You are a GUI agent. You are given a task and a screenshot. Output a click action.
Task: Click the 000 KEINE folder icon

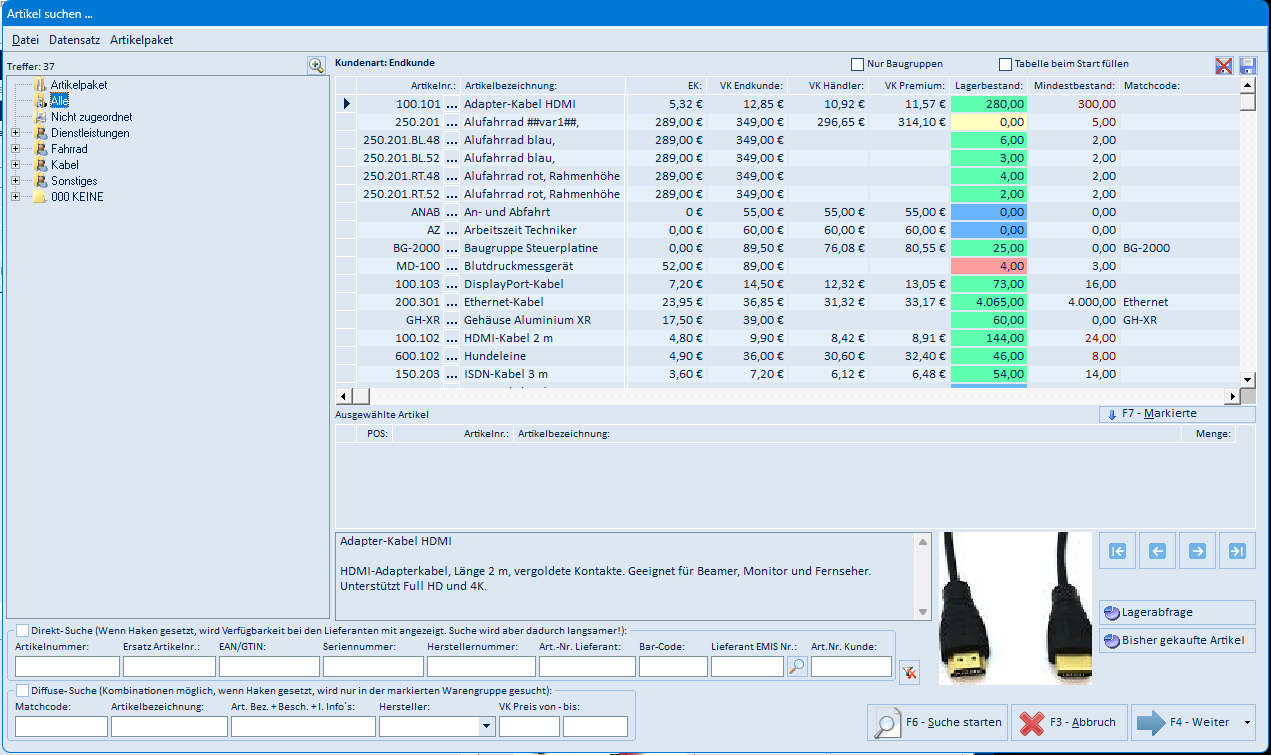[x=40, y=197]
